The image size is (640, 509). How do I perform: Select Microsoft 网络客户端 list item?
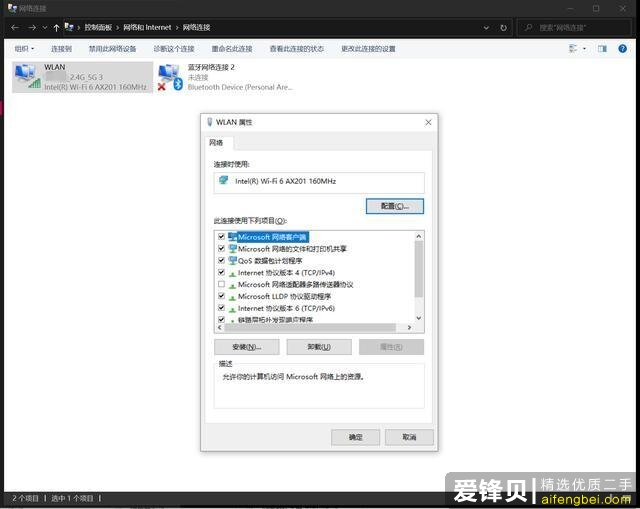pos(272,237)
